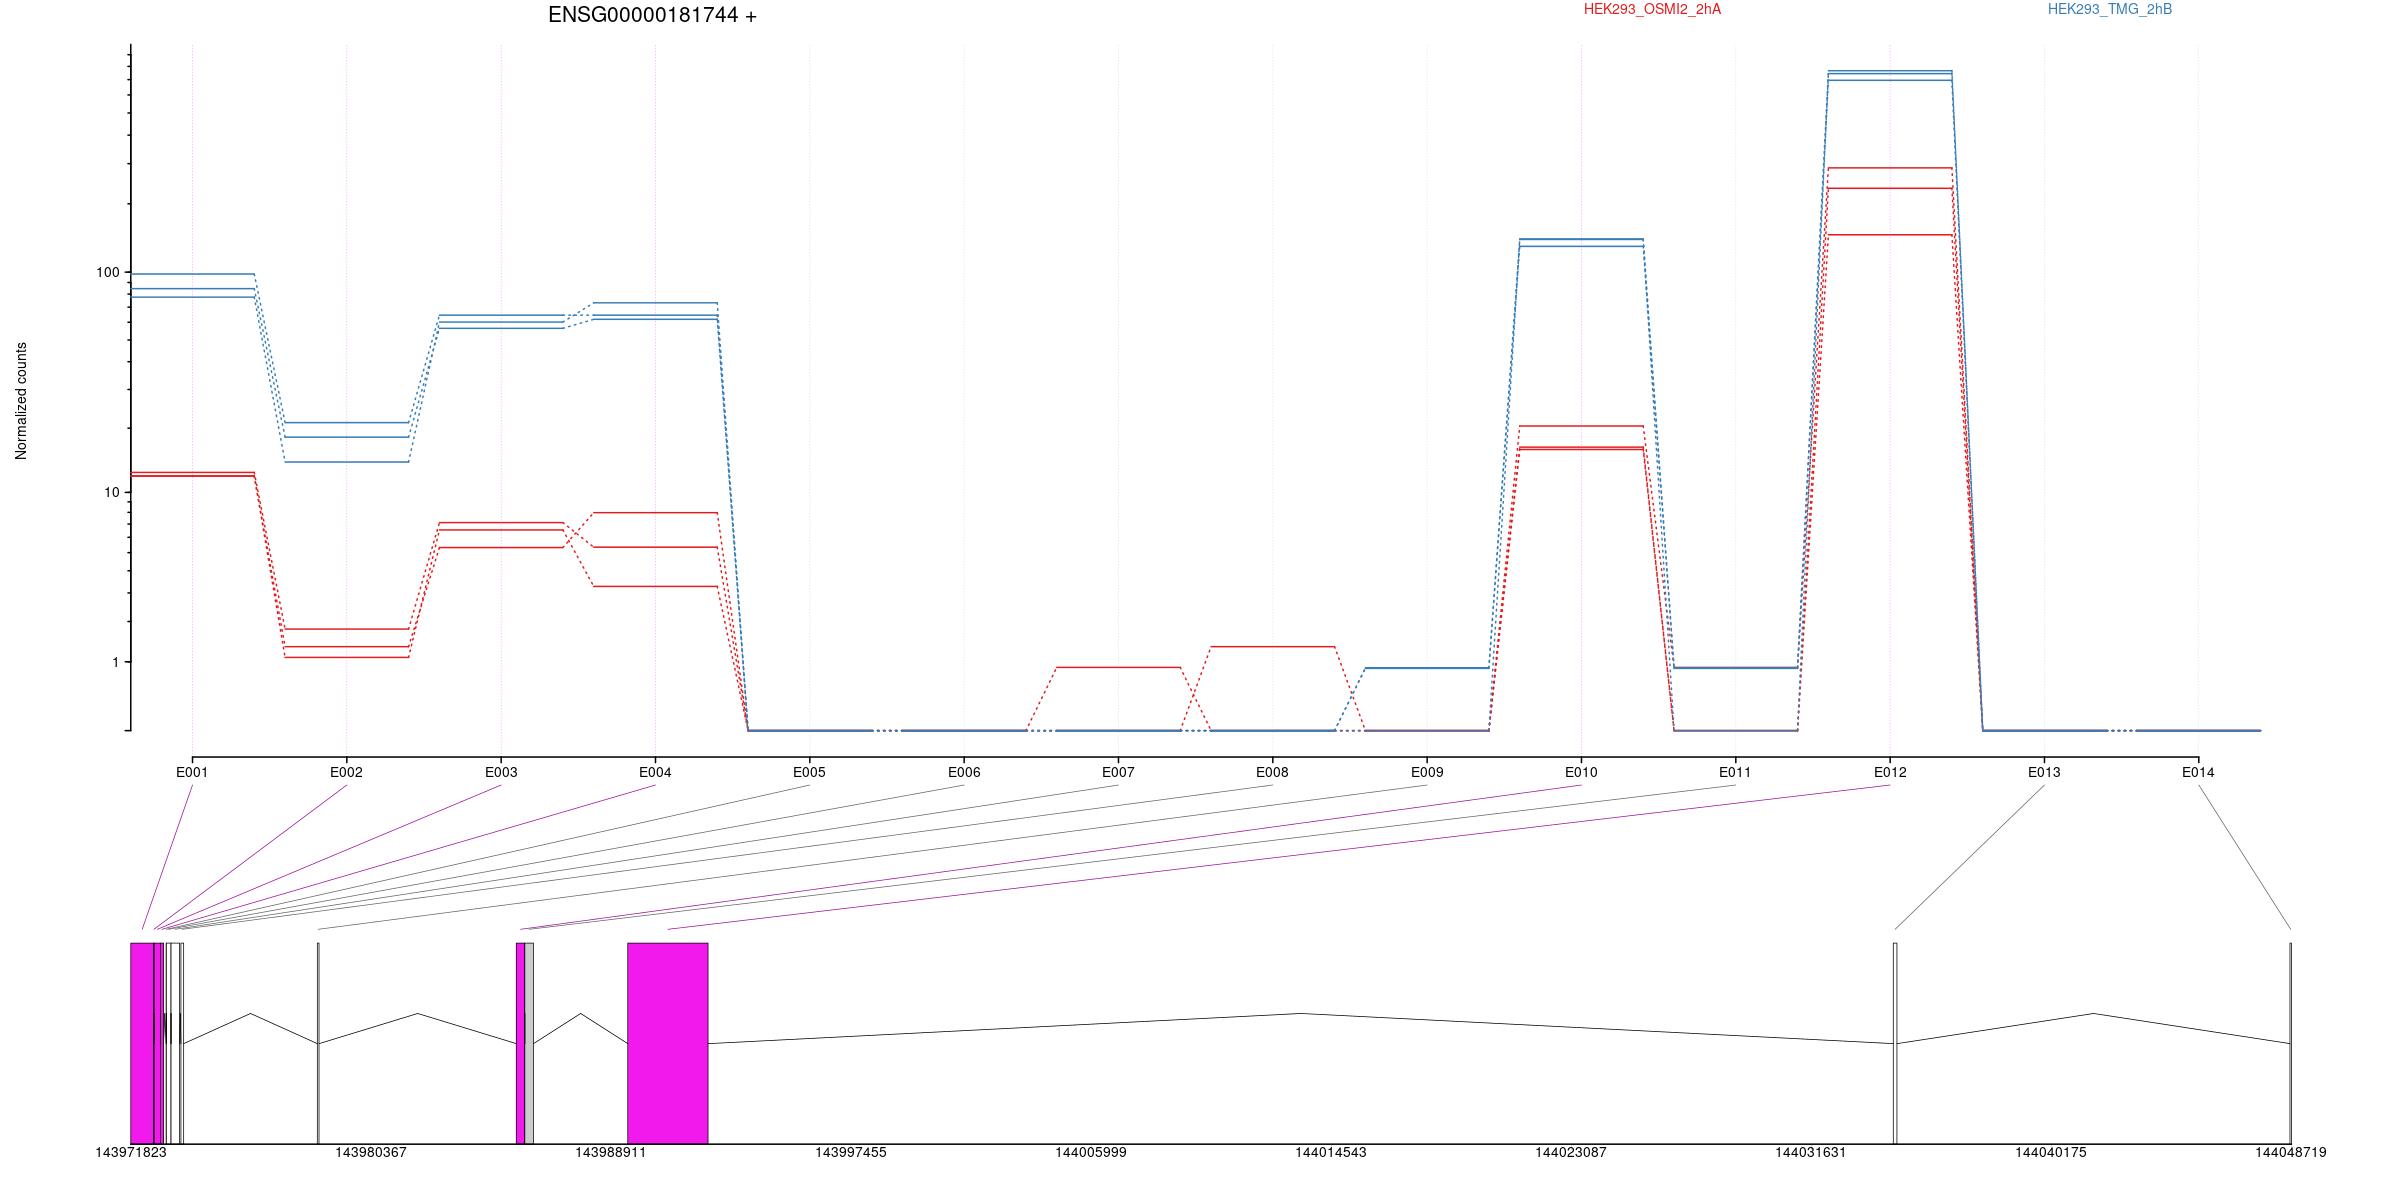Click exon label E003

point(501,772)
